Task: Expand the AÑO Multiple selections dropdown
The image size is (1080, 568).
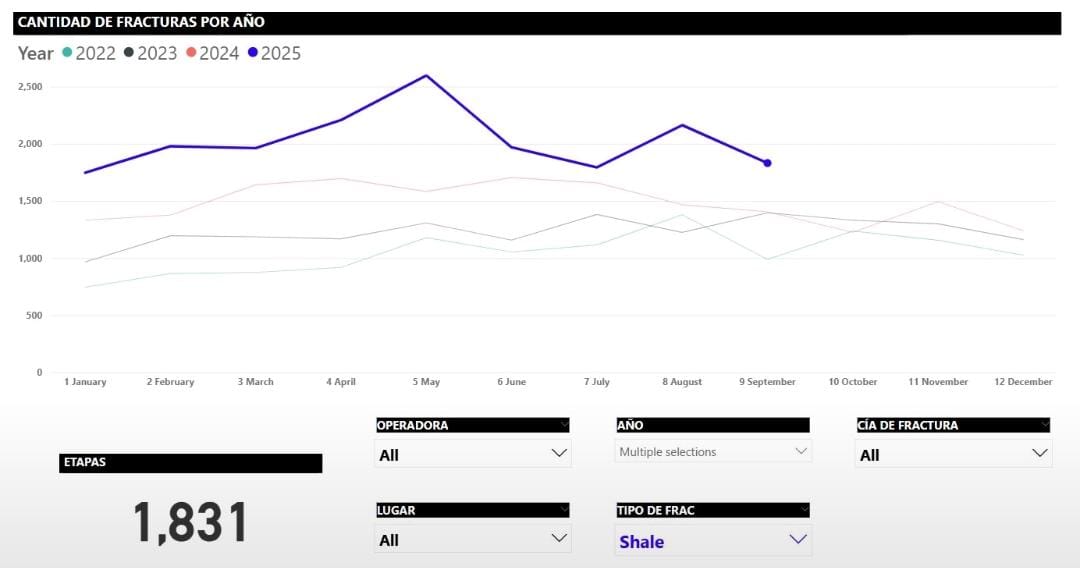Action: coord(712,452)
